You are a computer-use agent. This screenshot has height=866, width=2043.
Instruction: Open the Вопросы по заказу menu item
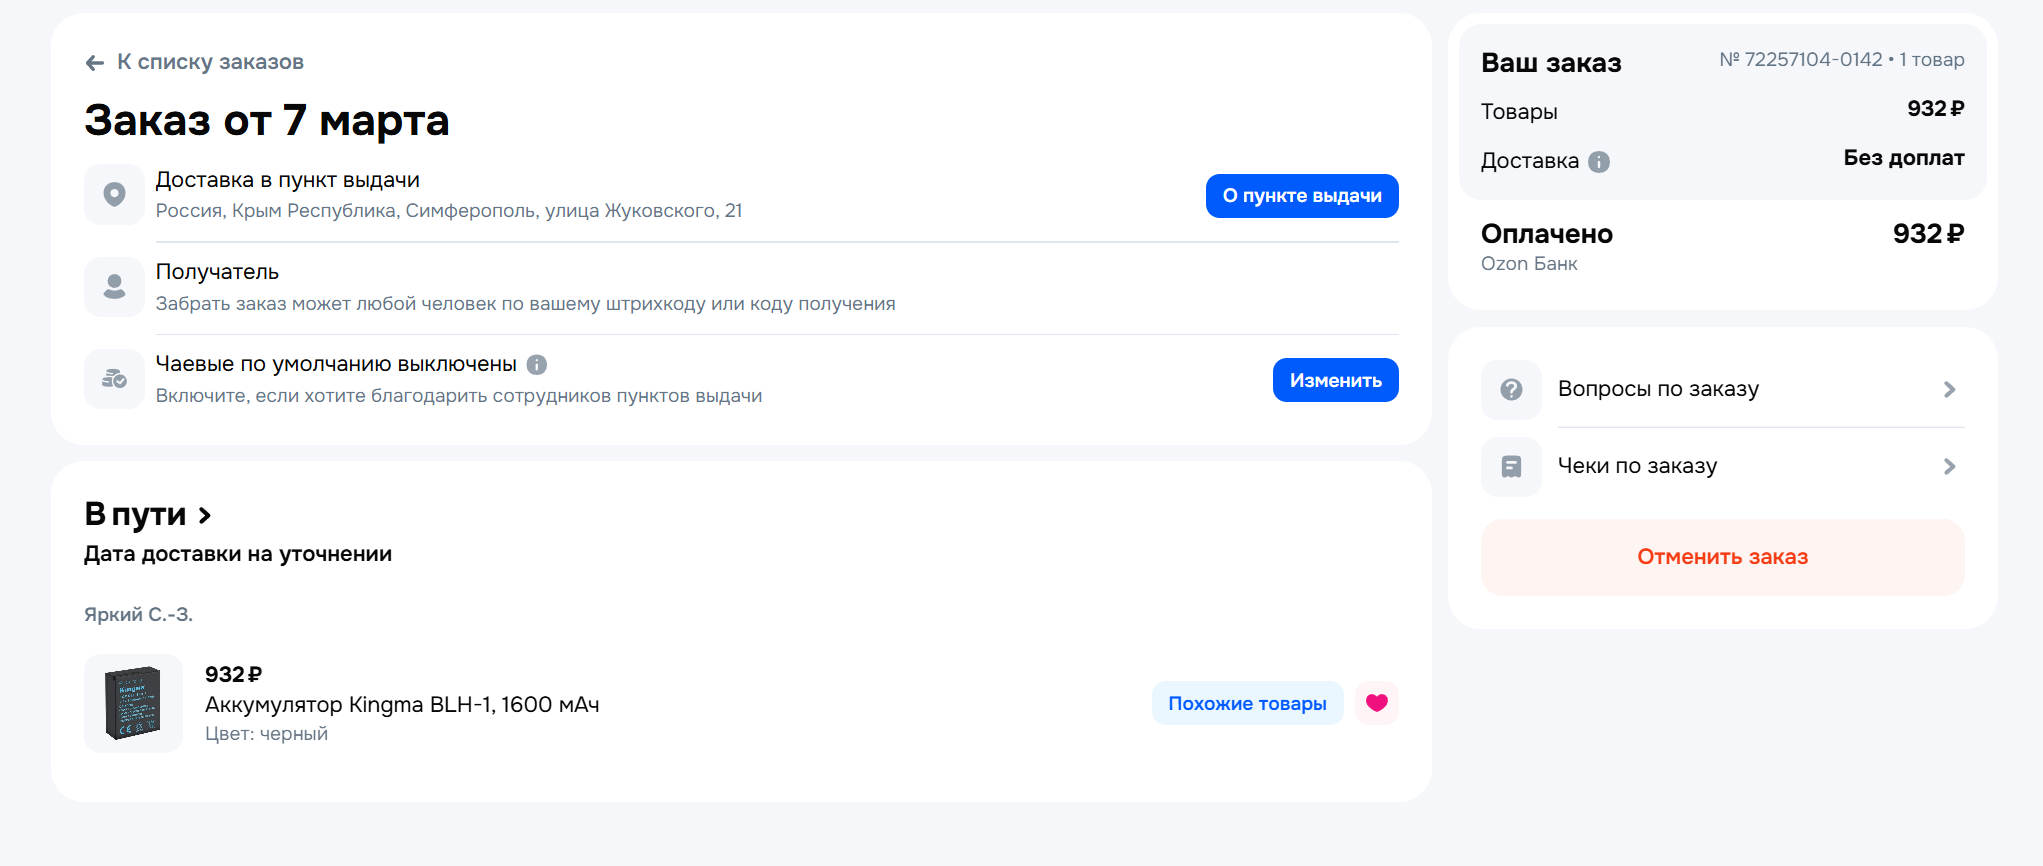click(x=1658, y=389)
